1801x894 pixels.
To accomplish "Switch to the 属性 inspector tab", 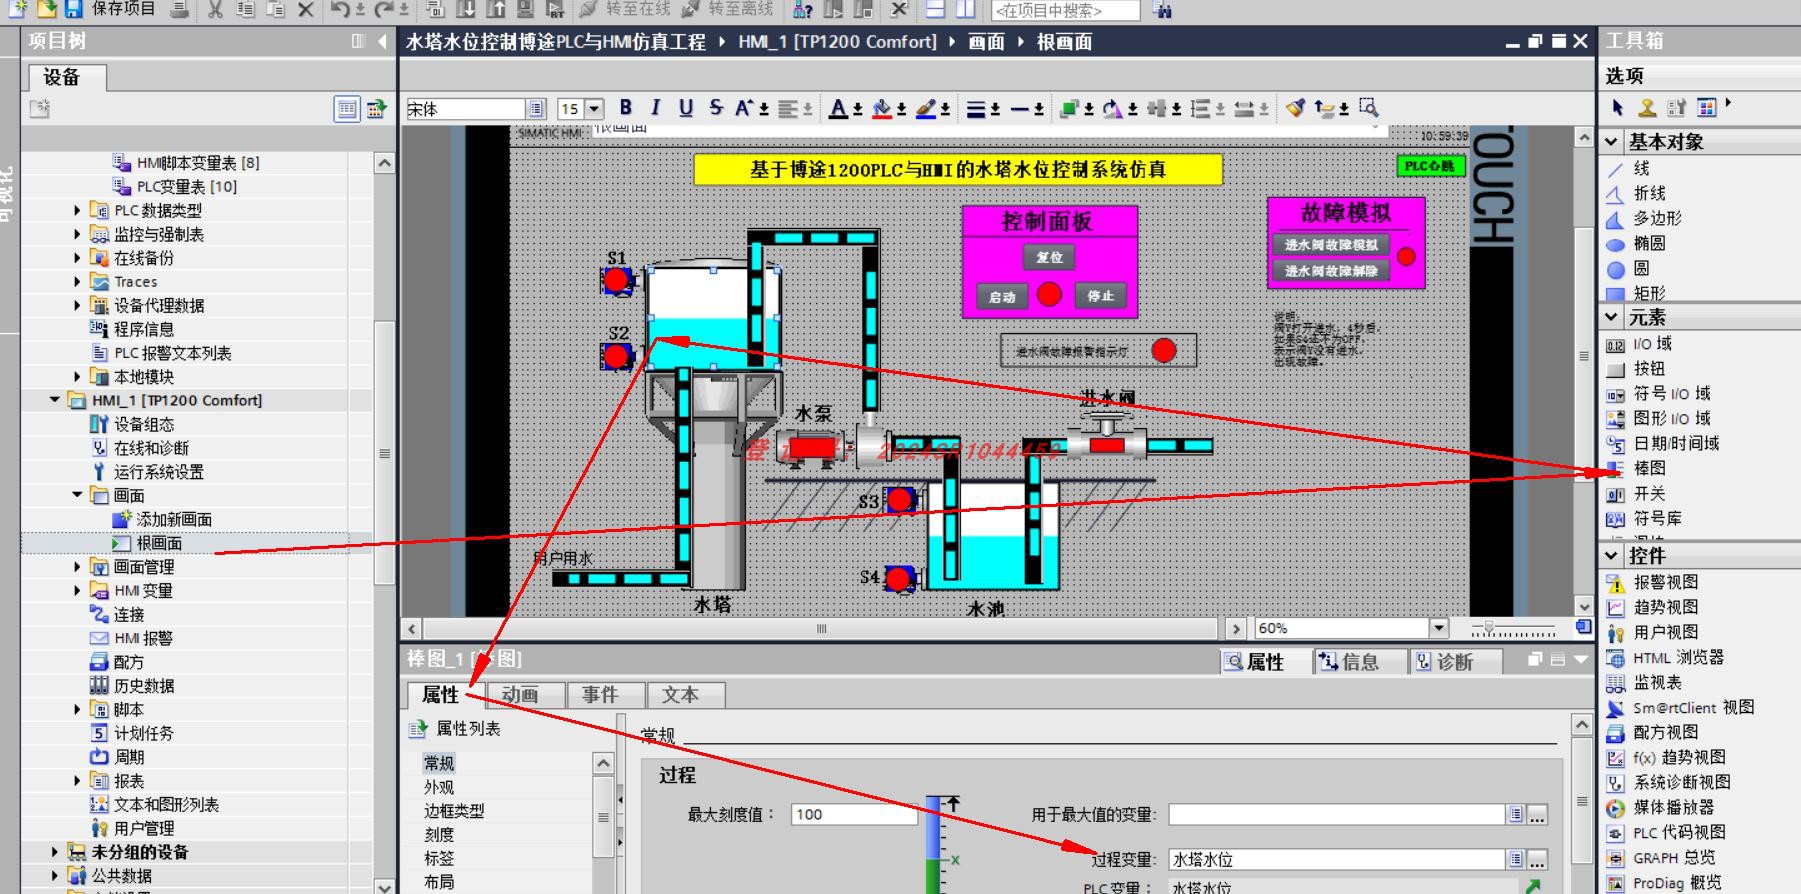I will [x=441, y=695].
